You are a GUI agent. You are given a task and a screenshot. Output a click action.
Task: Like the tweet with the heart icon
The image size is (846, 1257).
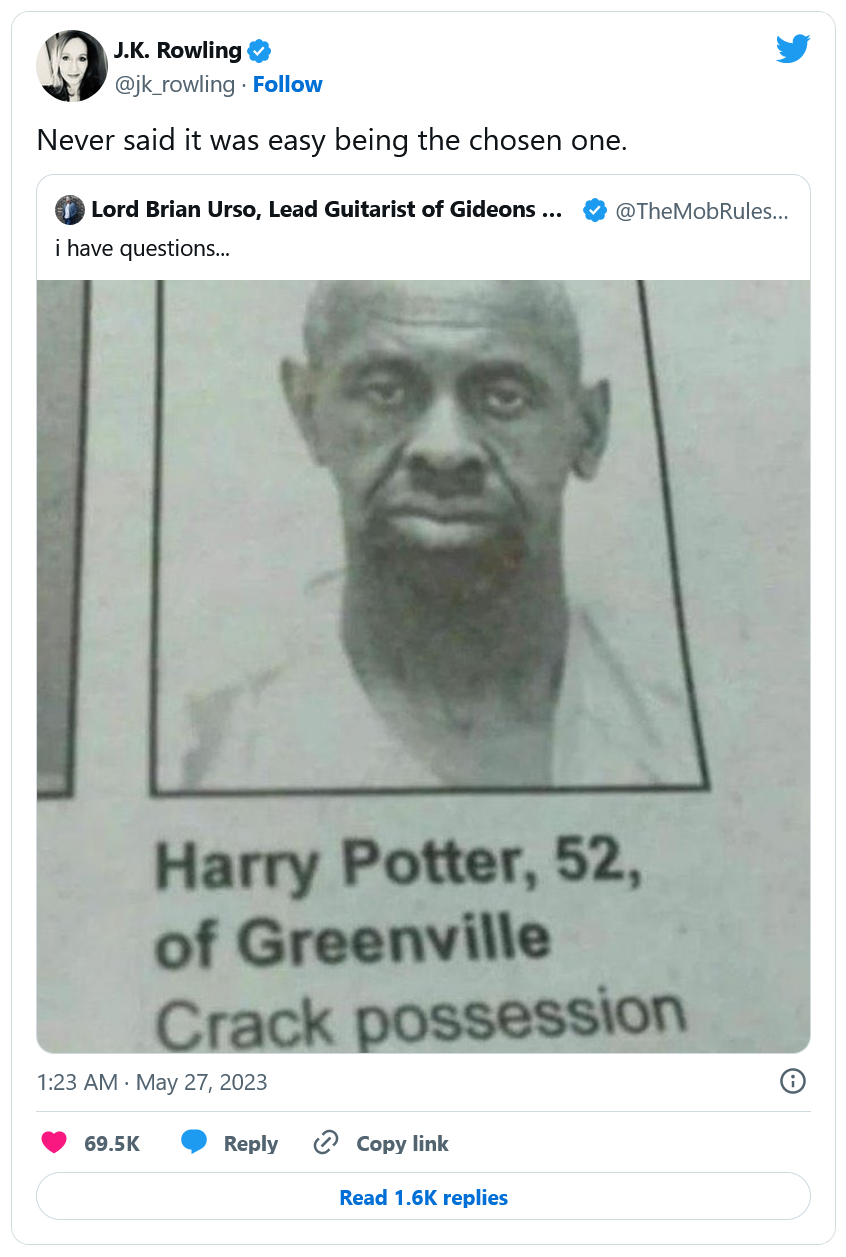(x=54, y=1143)
